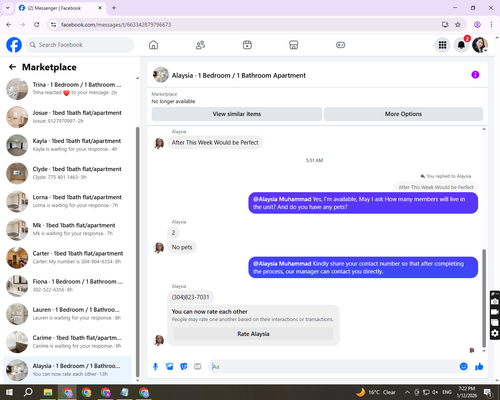Attach a file with the image icon
The height and width of the screenshot is (400, 500).
click(x=170, y=367)
